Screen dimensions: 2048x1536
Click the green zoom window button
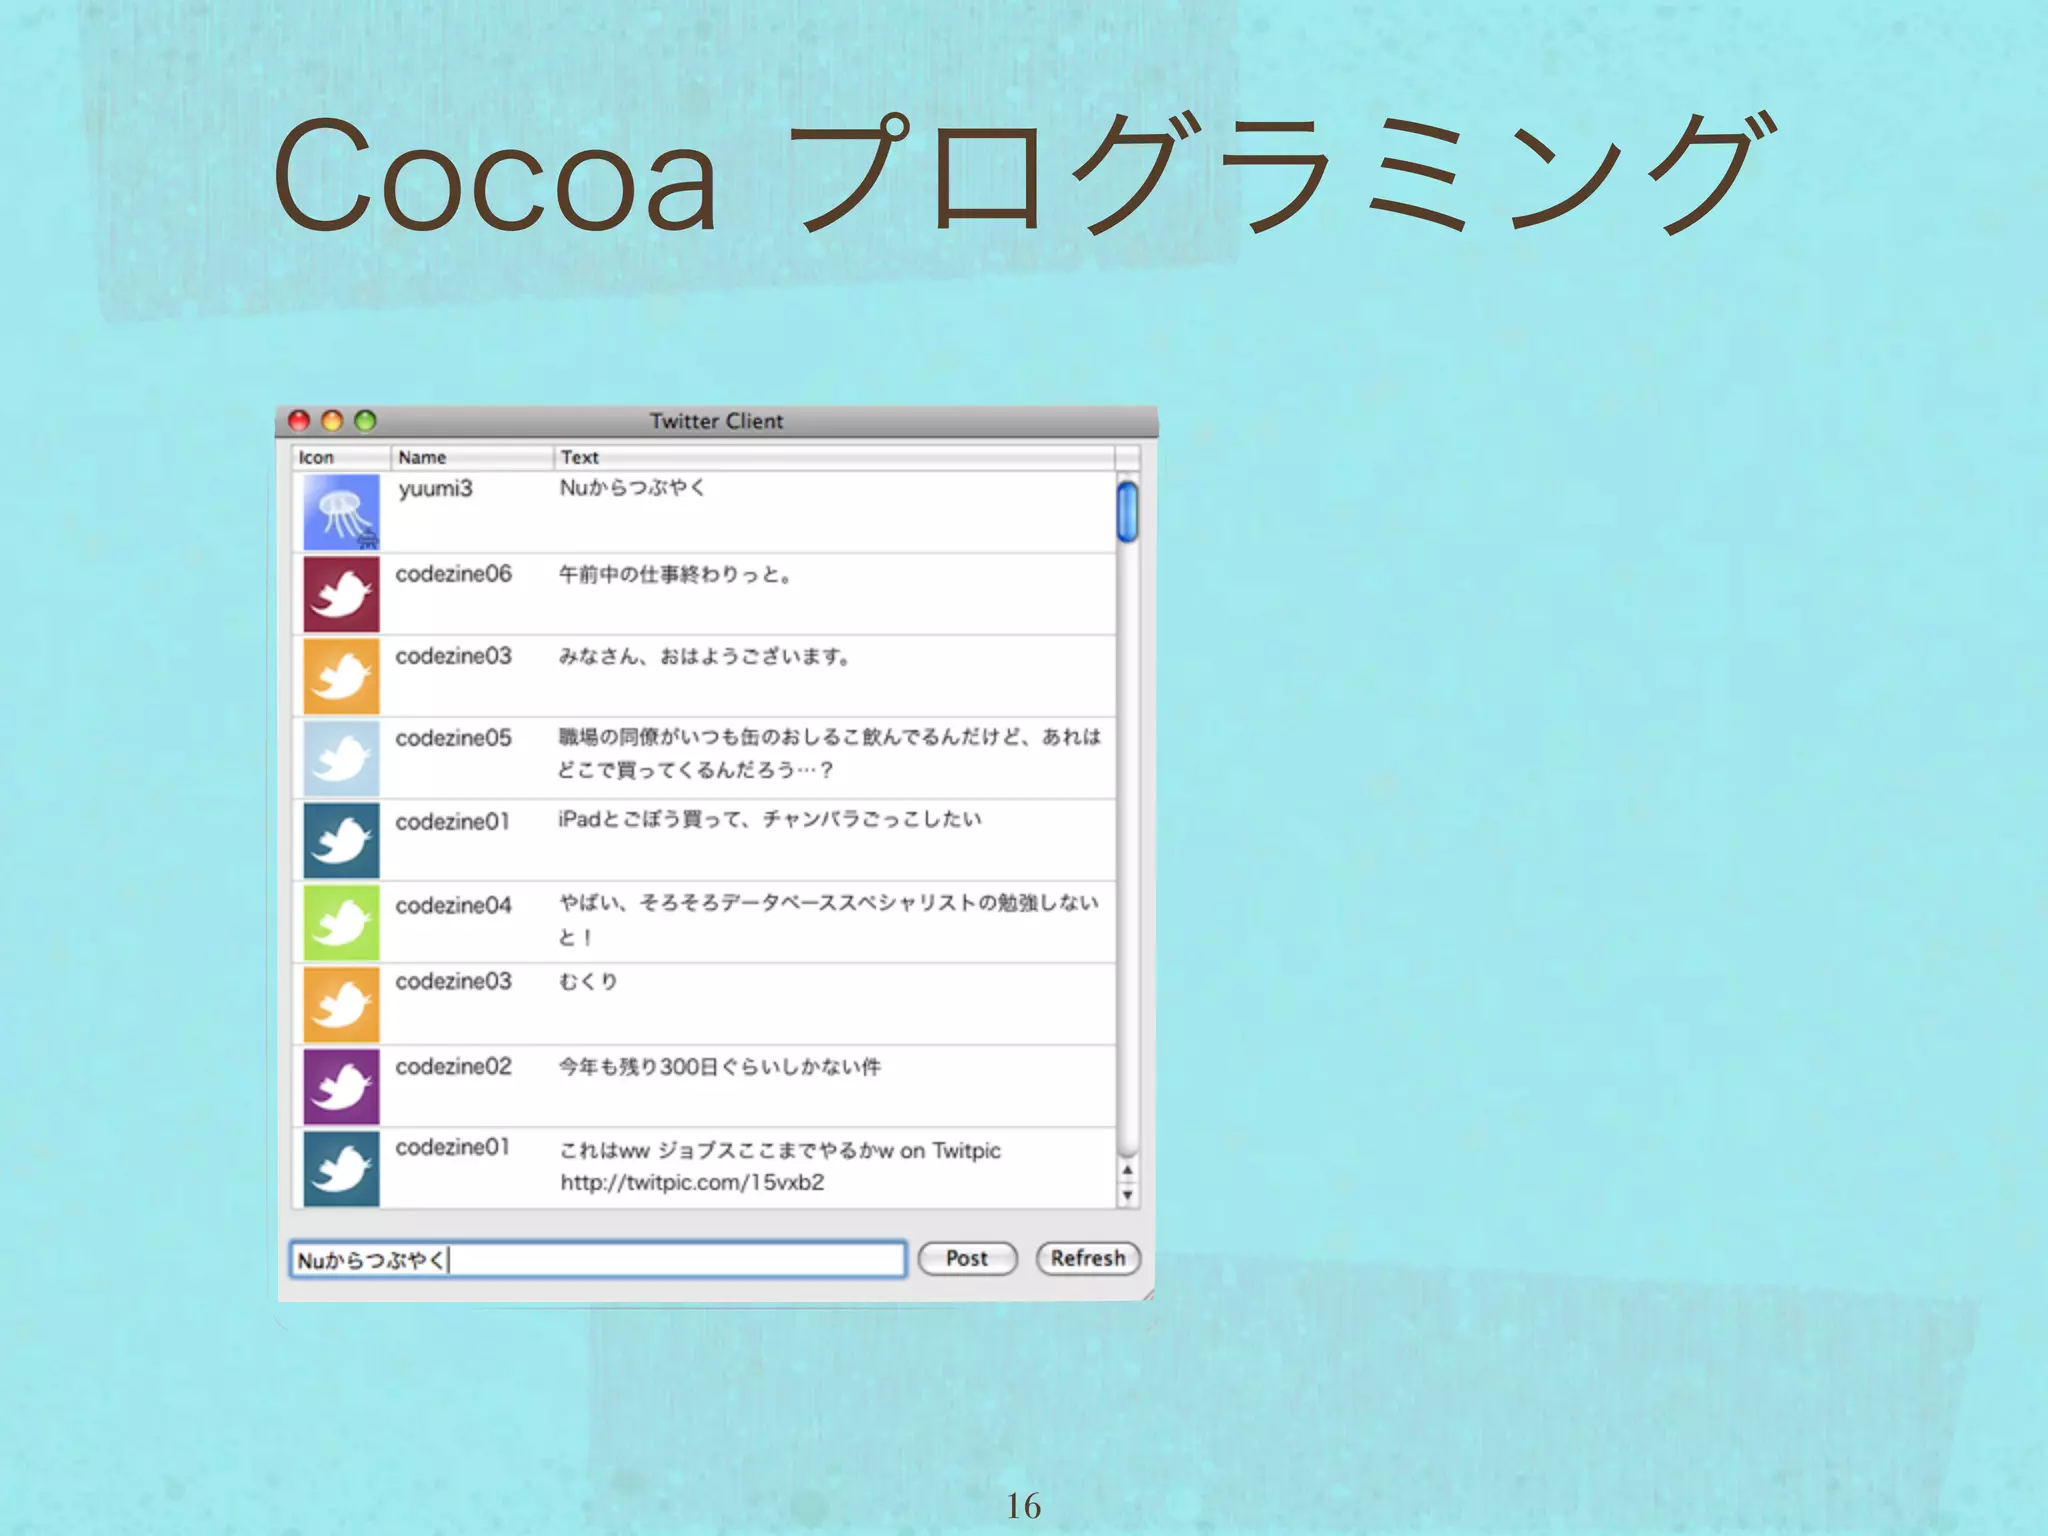click(366, 421)
